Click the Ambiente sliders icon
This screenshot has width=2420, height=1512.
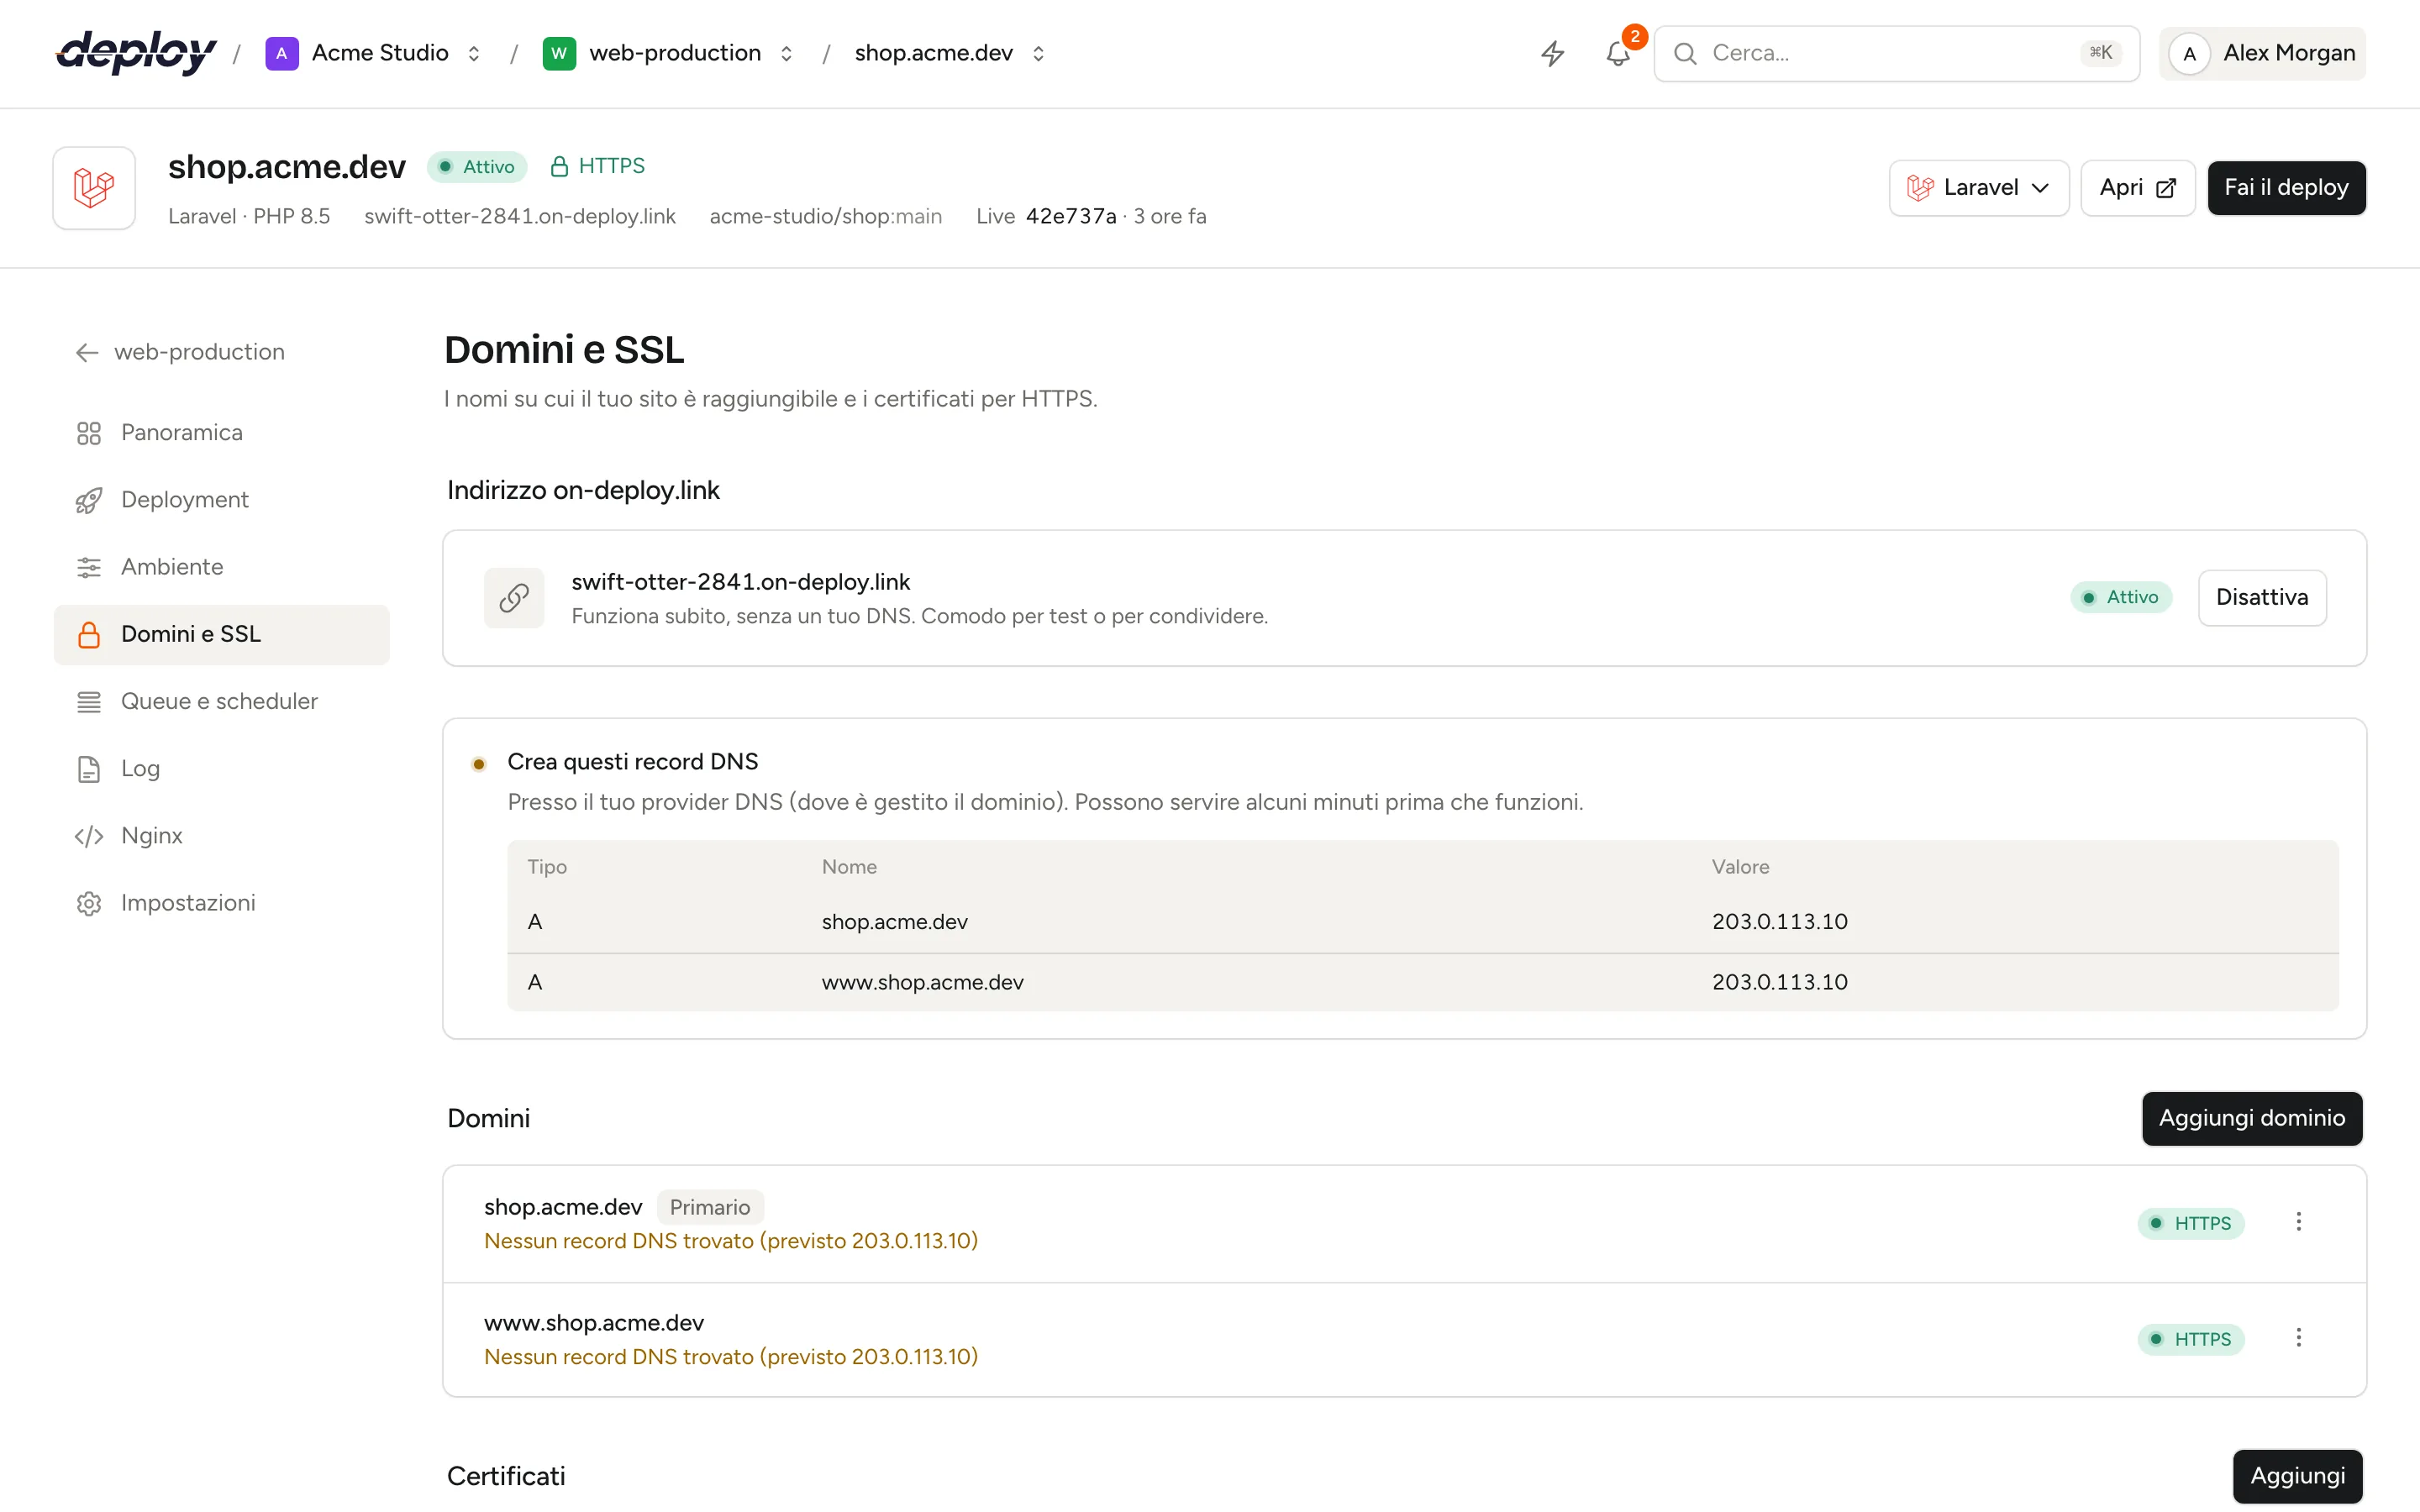coord(89,567)
